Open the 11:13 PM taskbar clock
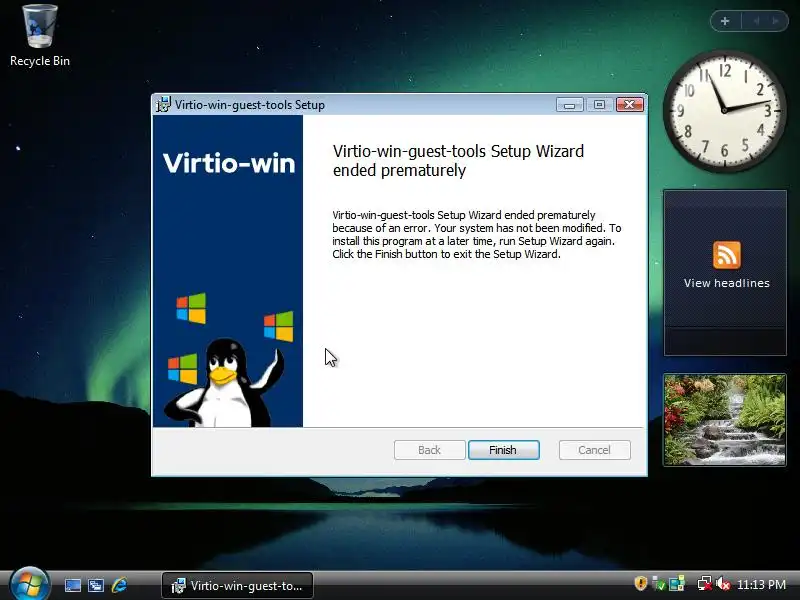 [761, 584]
